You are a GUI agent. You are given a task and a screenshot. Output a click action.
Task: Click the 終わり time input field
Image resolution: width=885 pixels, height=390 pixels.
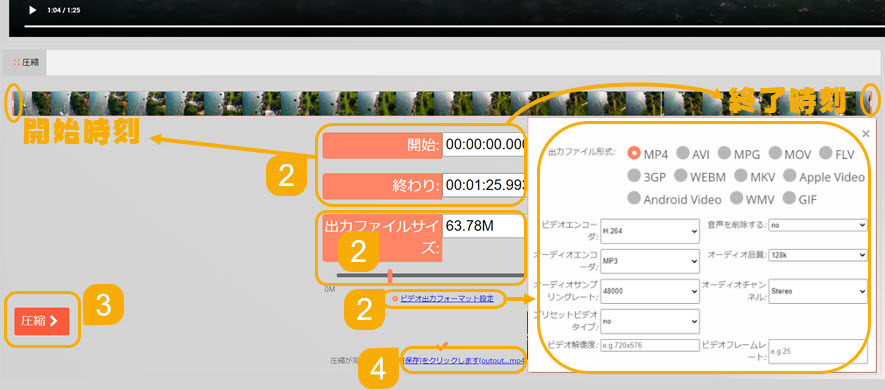point(484,185)
